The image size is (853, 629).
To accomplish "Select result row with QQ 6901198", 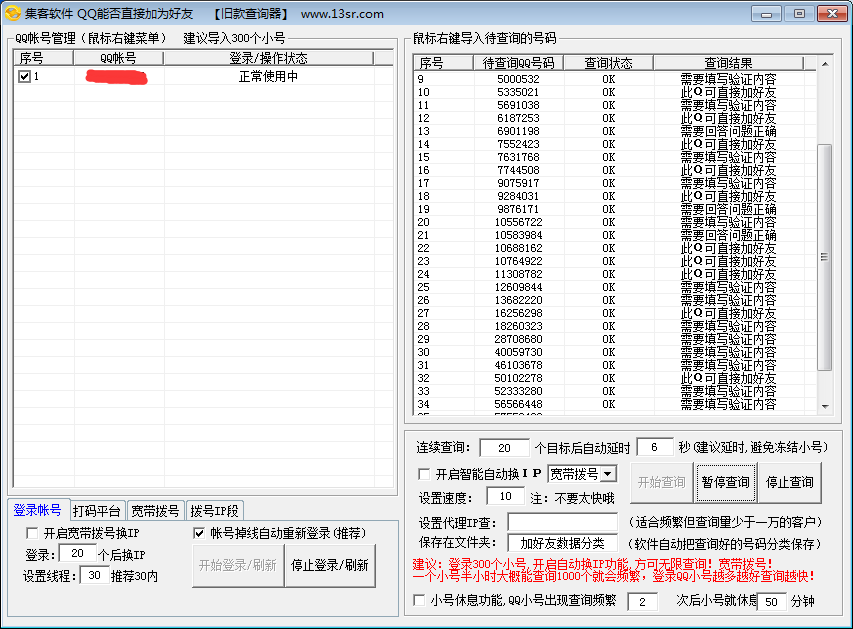I will point(615,131).
